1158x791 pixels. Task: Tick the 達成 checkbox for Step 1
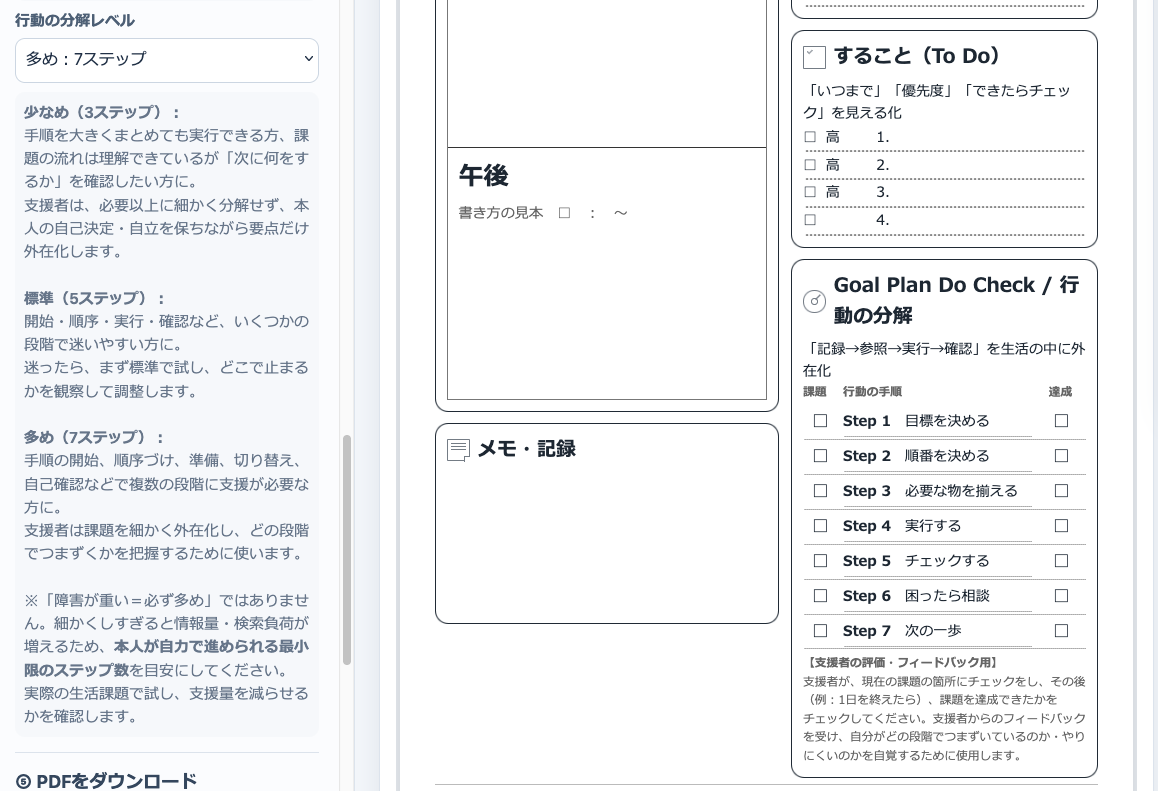[1061, 421]
